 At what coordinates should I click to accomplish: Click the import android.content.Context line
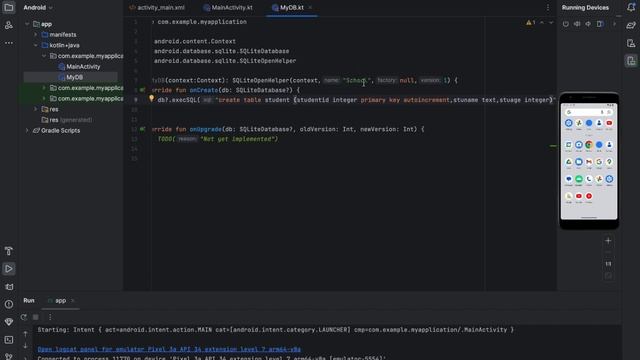194,41
